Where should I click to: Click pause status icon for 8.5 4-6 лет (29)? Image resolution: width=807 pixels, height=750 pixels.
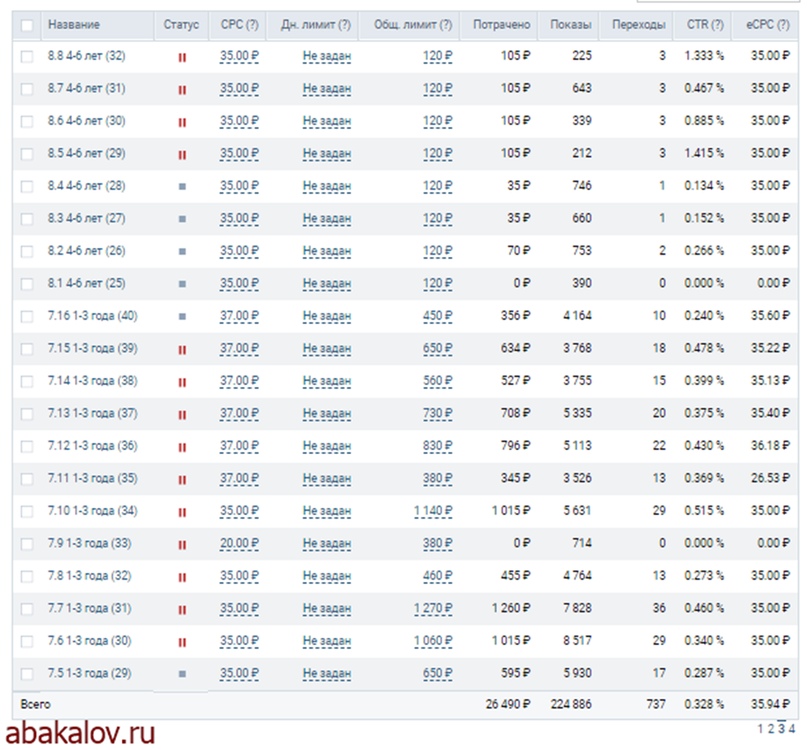182,155
